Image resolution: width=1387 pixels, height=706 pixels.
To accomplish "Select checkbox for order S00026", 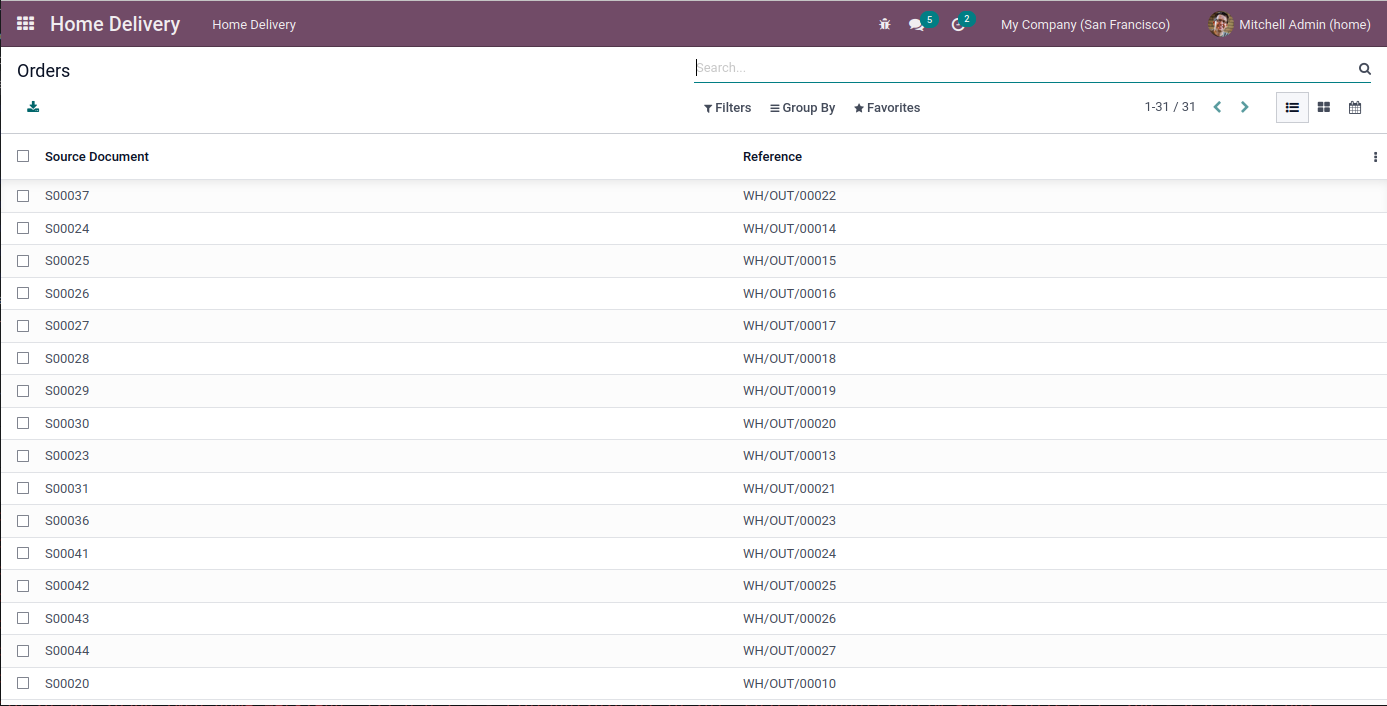I will [23, 293].
